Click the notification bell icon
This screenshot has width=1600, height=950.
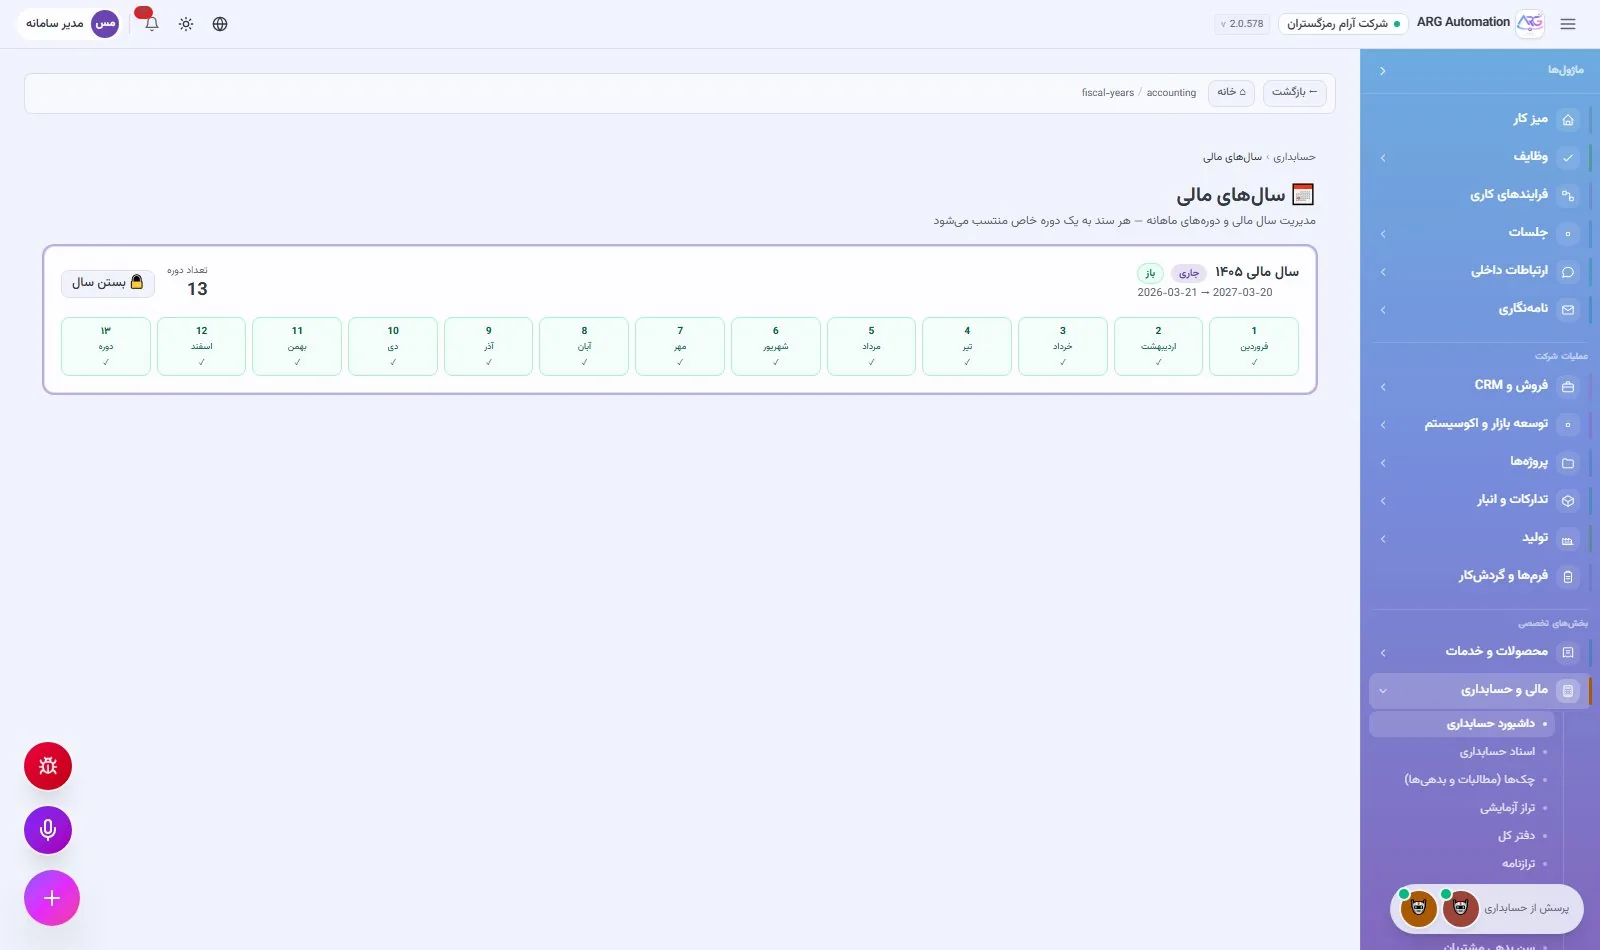tap(152, 24)
